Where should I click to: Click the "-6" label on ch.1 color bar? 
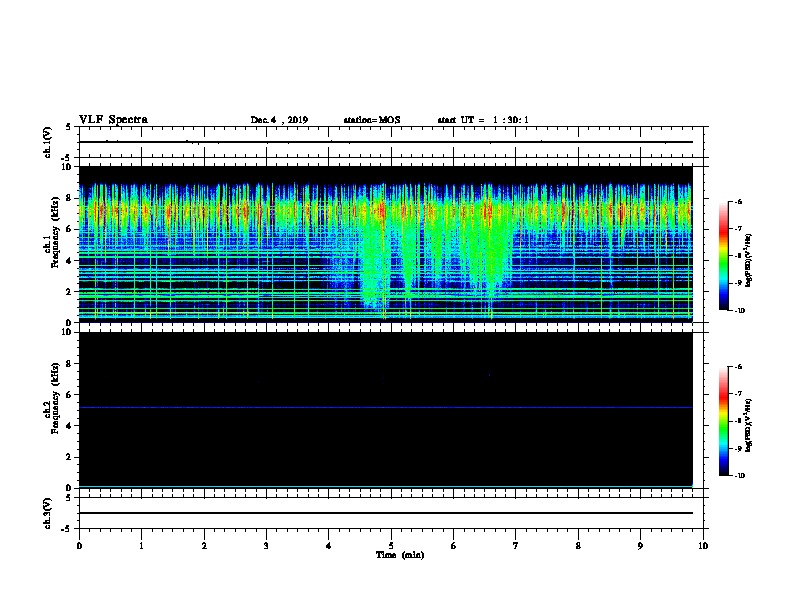pyautogui.click(x=738, y=201)
